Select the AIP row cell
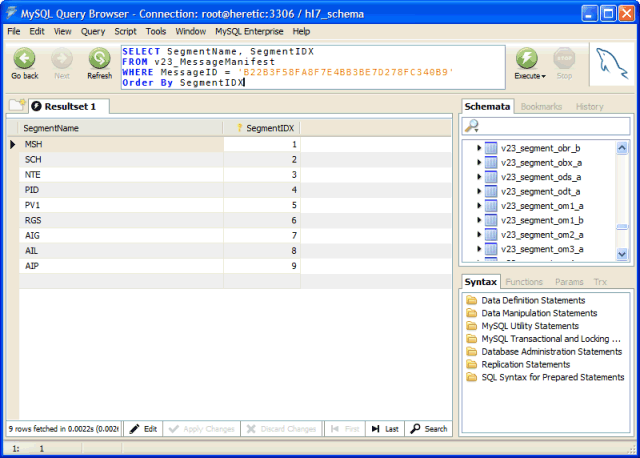The width and height of the screenshot is (640, 458). [x=121, y=266]
